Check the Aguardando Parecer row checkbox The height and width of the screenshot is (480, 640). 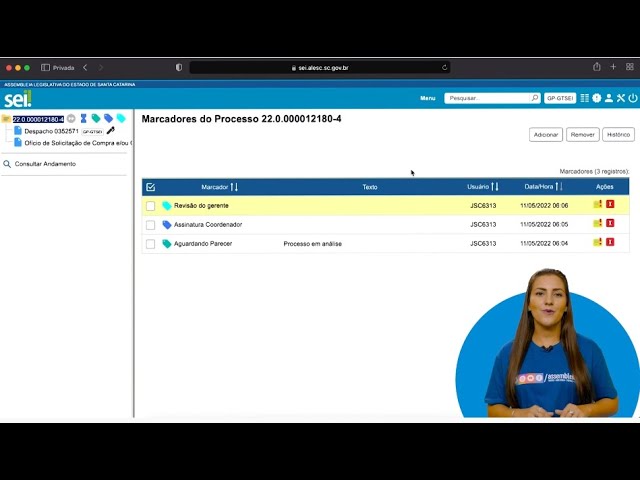pos(150,244)
